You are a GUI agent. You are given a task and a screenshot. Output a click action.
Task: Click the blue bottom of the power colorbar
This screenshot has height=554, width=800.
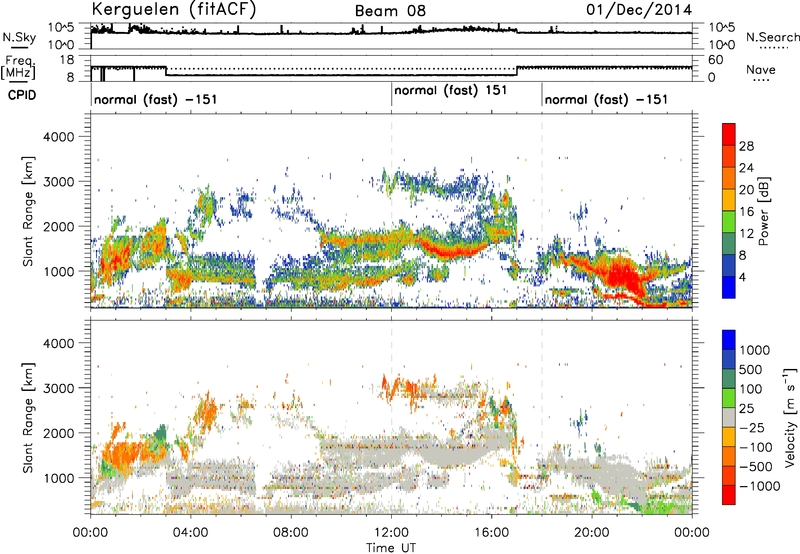(x=729, y=287)
